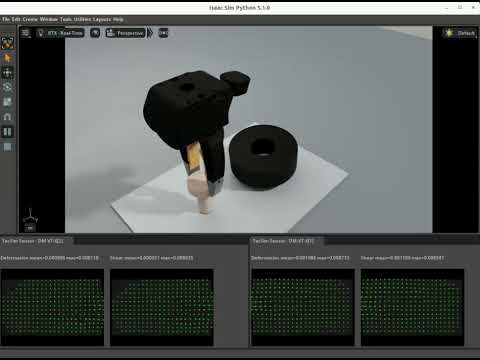Open the Edit menu
Viewport: 480px width, 360px height.
click(16, 19)
